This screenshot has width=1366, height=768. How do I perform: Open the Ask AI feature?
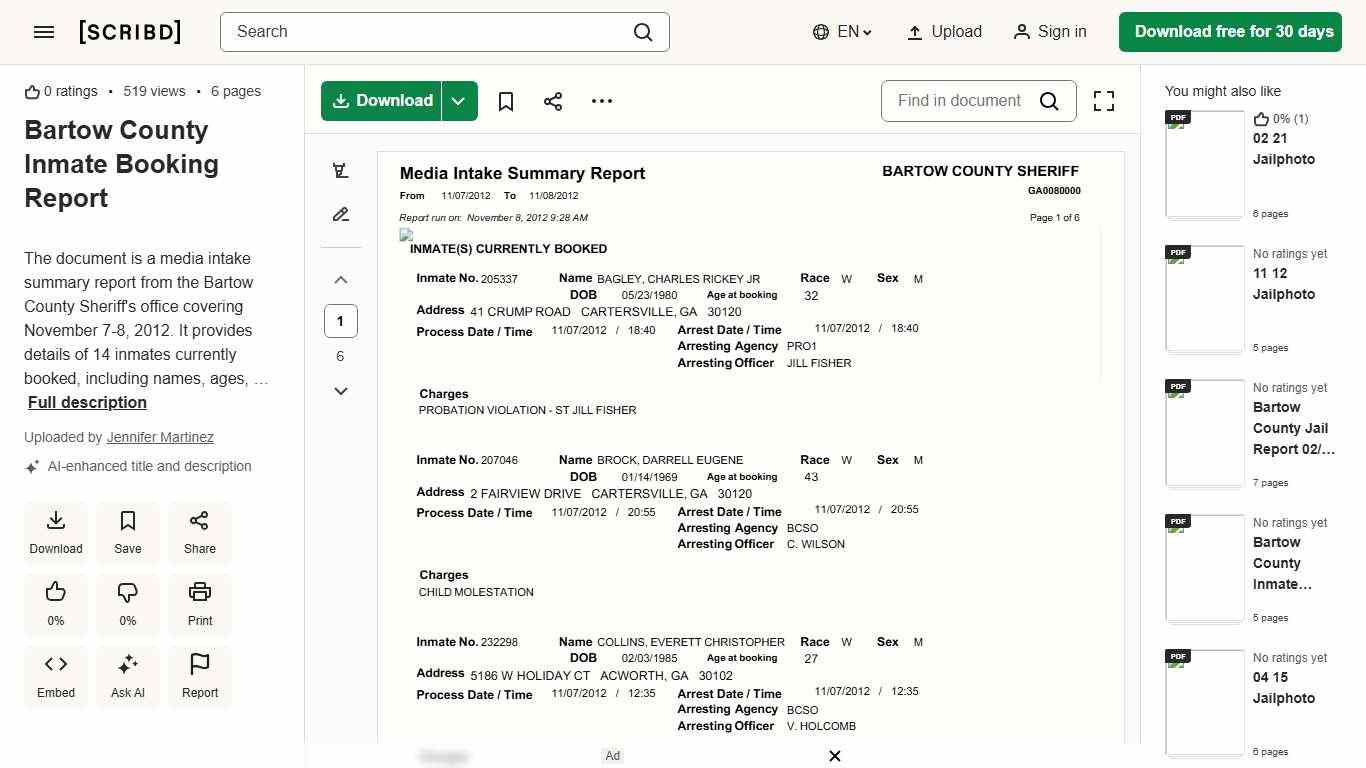[127, 676]
